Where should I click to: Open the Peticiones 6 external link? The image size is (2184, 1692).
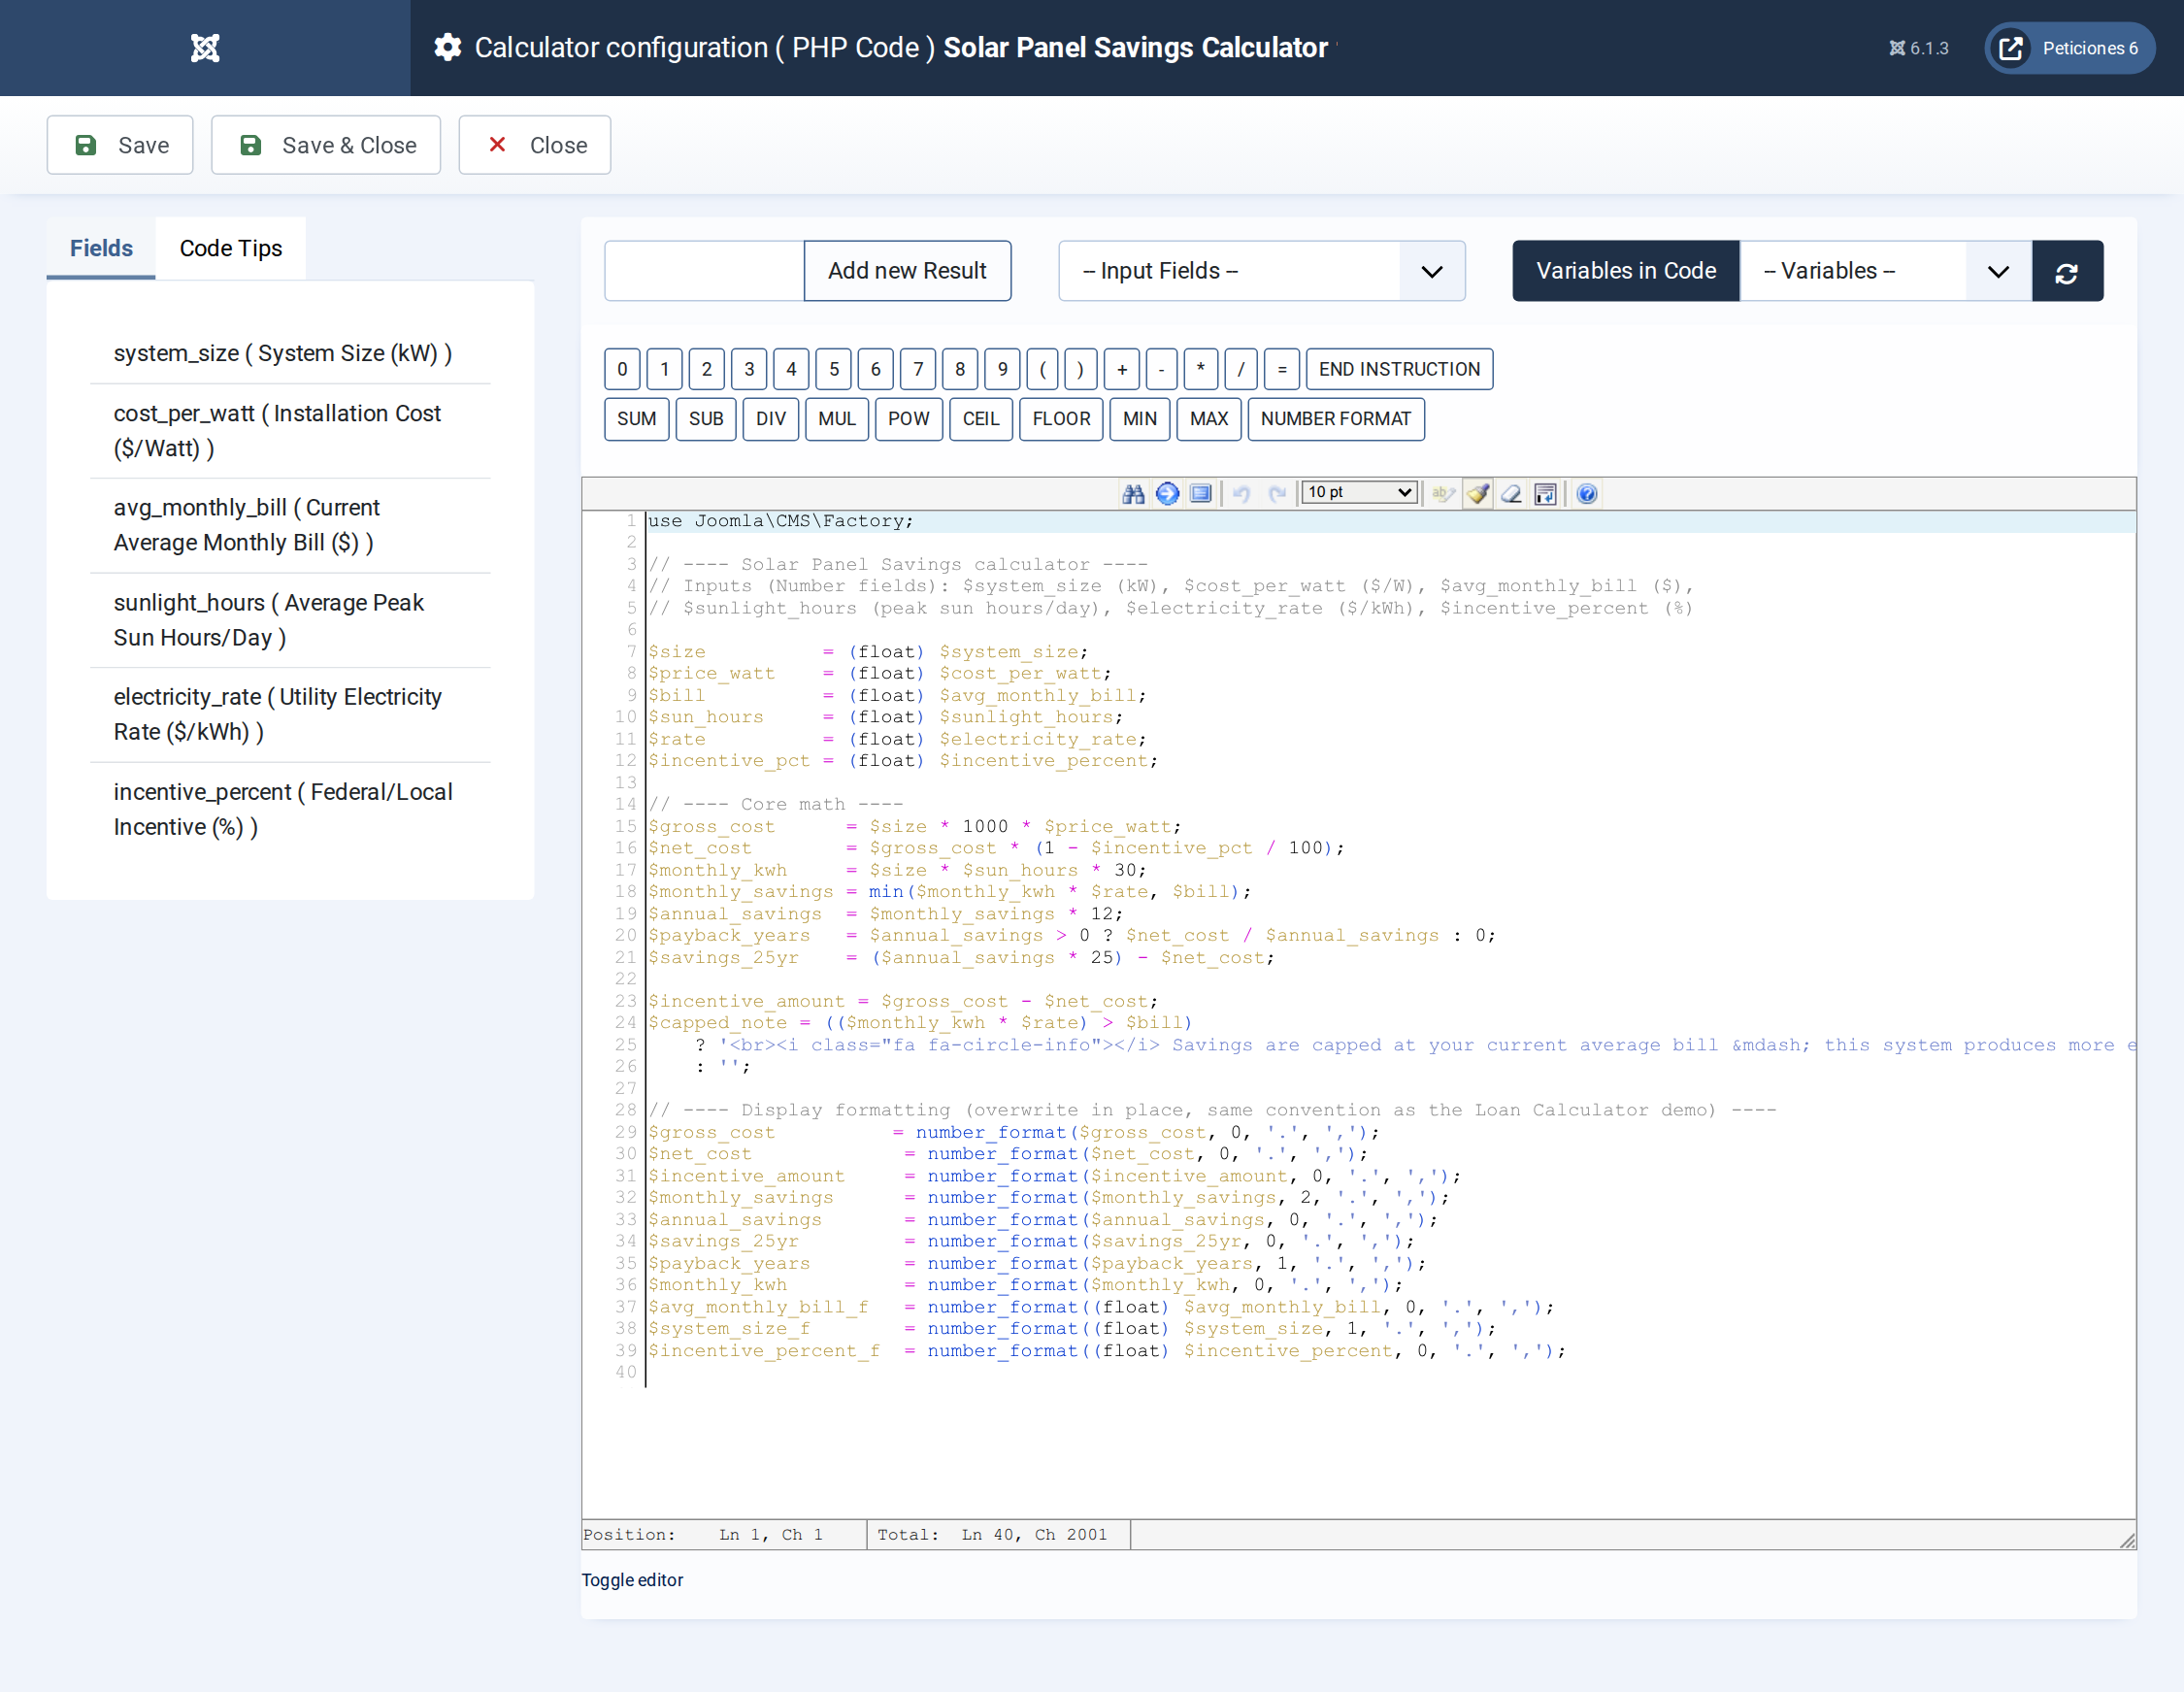2069,48
